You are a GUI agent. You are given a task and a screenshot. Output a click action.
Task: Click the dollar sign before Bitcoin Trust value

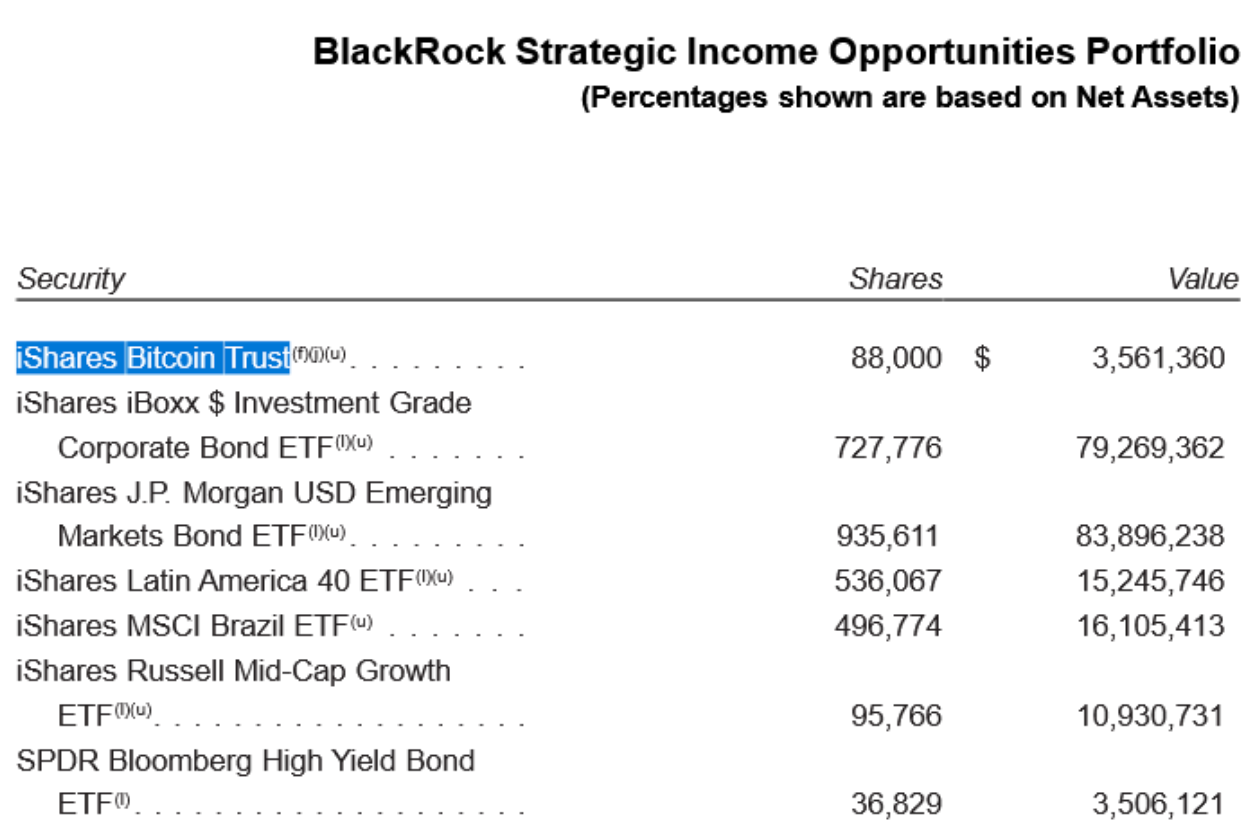[x=982, y=358]
